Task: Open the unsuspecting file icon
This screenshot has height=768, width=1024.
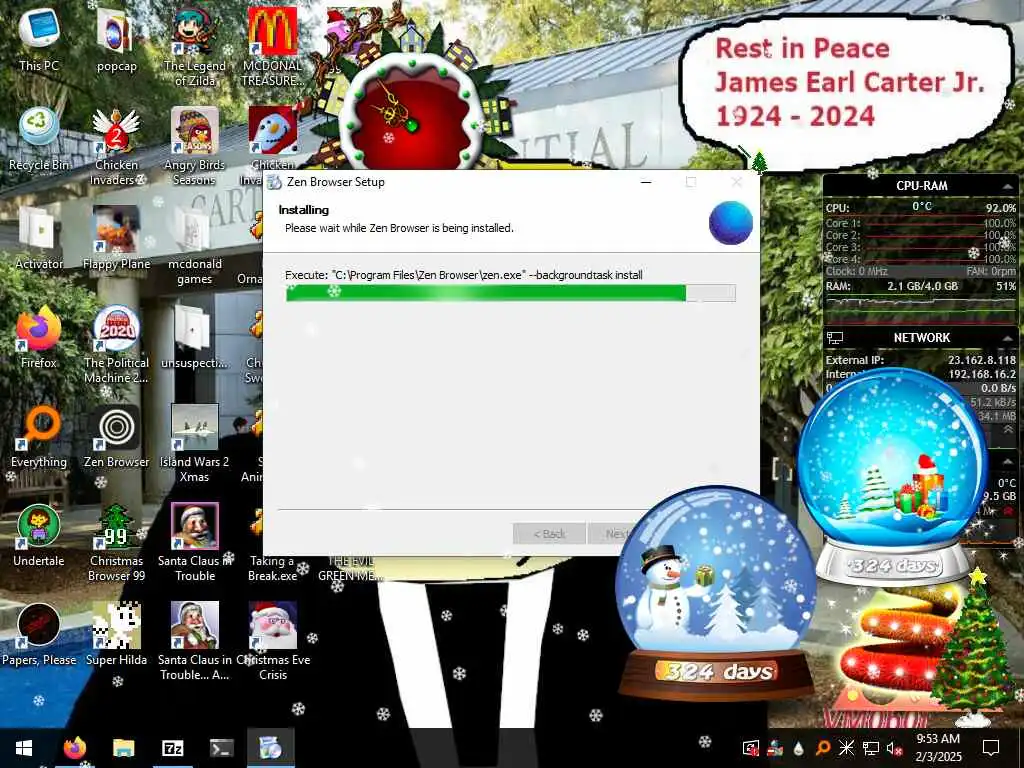Action: pos(195,337)
